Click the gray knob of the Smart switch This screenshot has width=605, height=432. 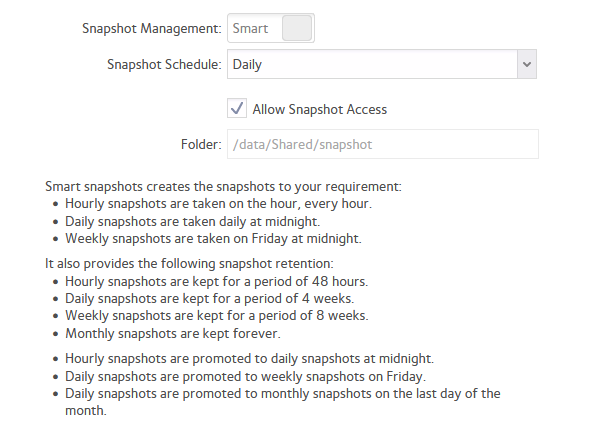pyautogui.click(x=297, y=28)
